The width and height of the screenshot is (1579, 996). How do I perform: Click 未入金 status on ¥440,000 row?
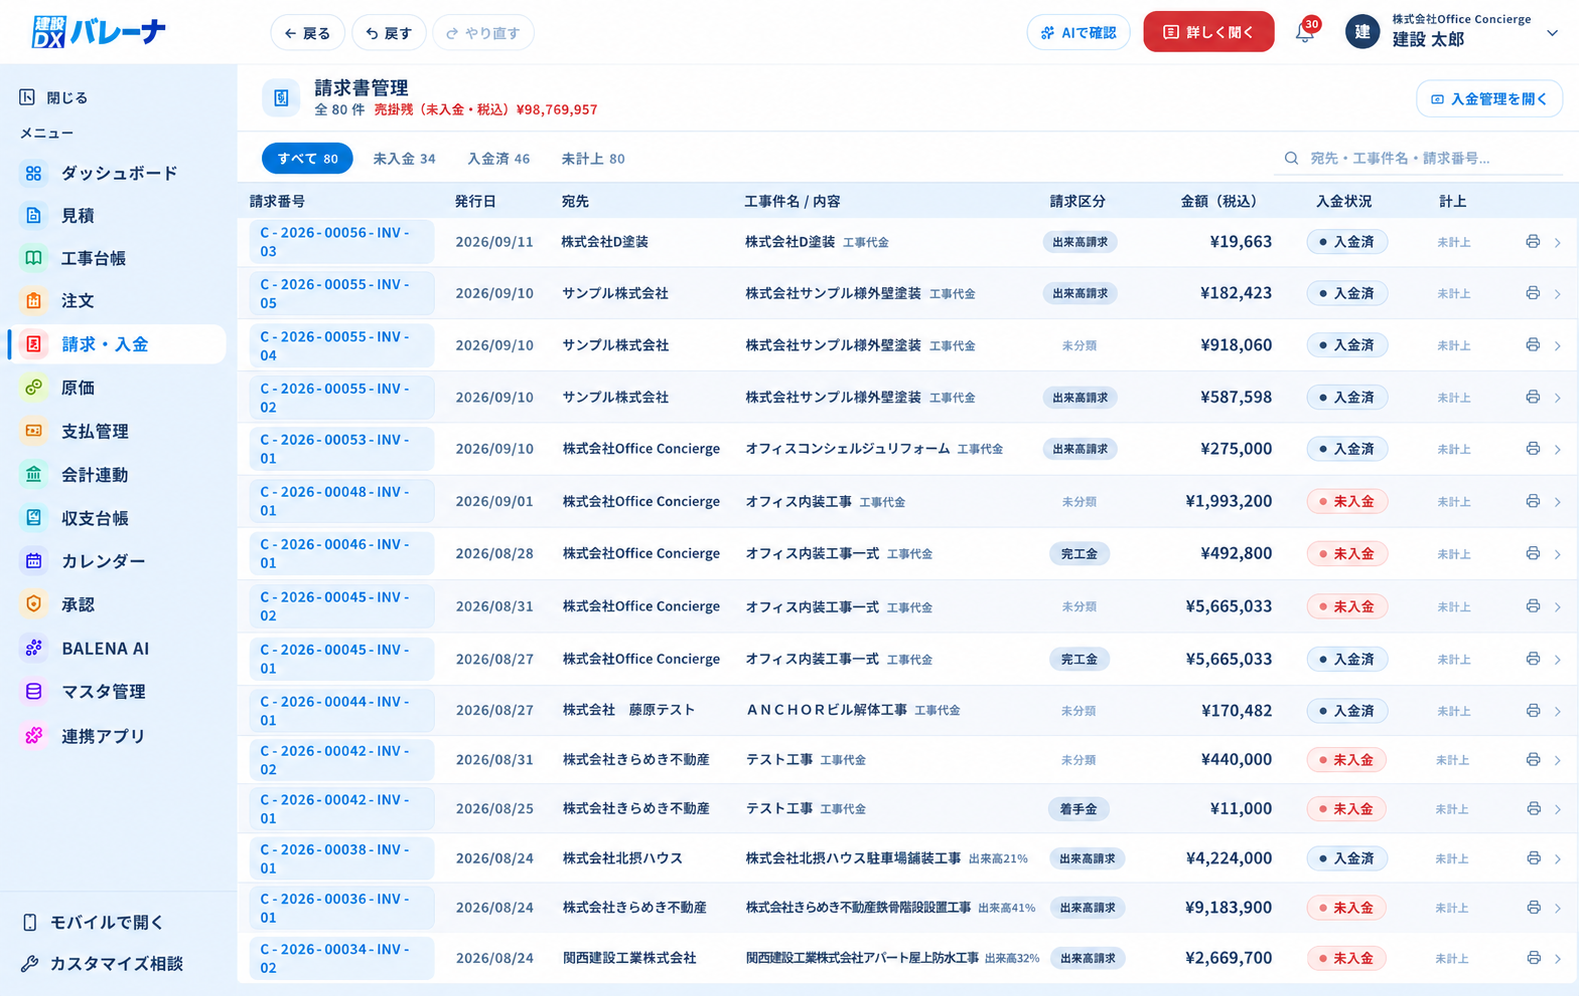click(x=1346, y=760)
